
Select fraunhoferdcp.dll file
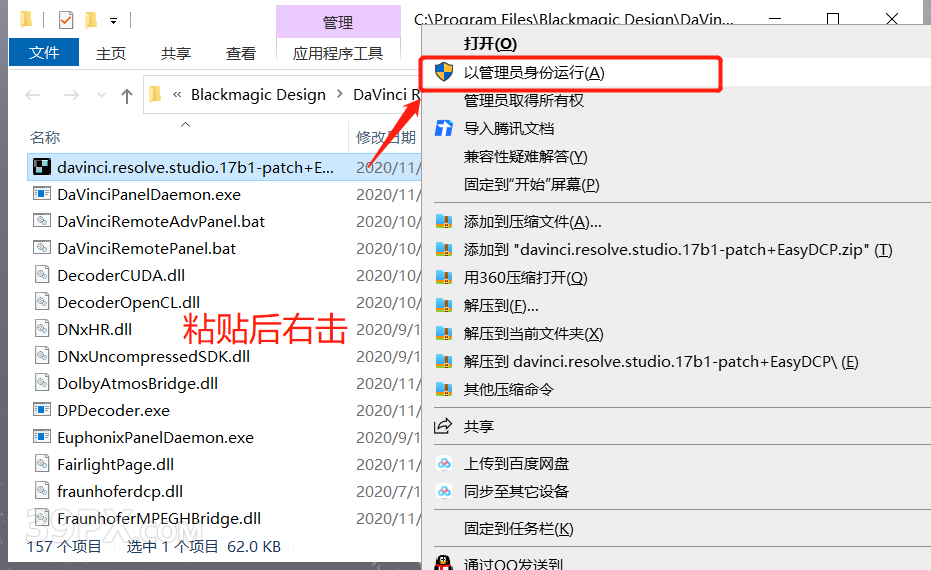[x=120, y=492]
